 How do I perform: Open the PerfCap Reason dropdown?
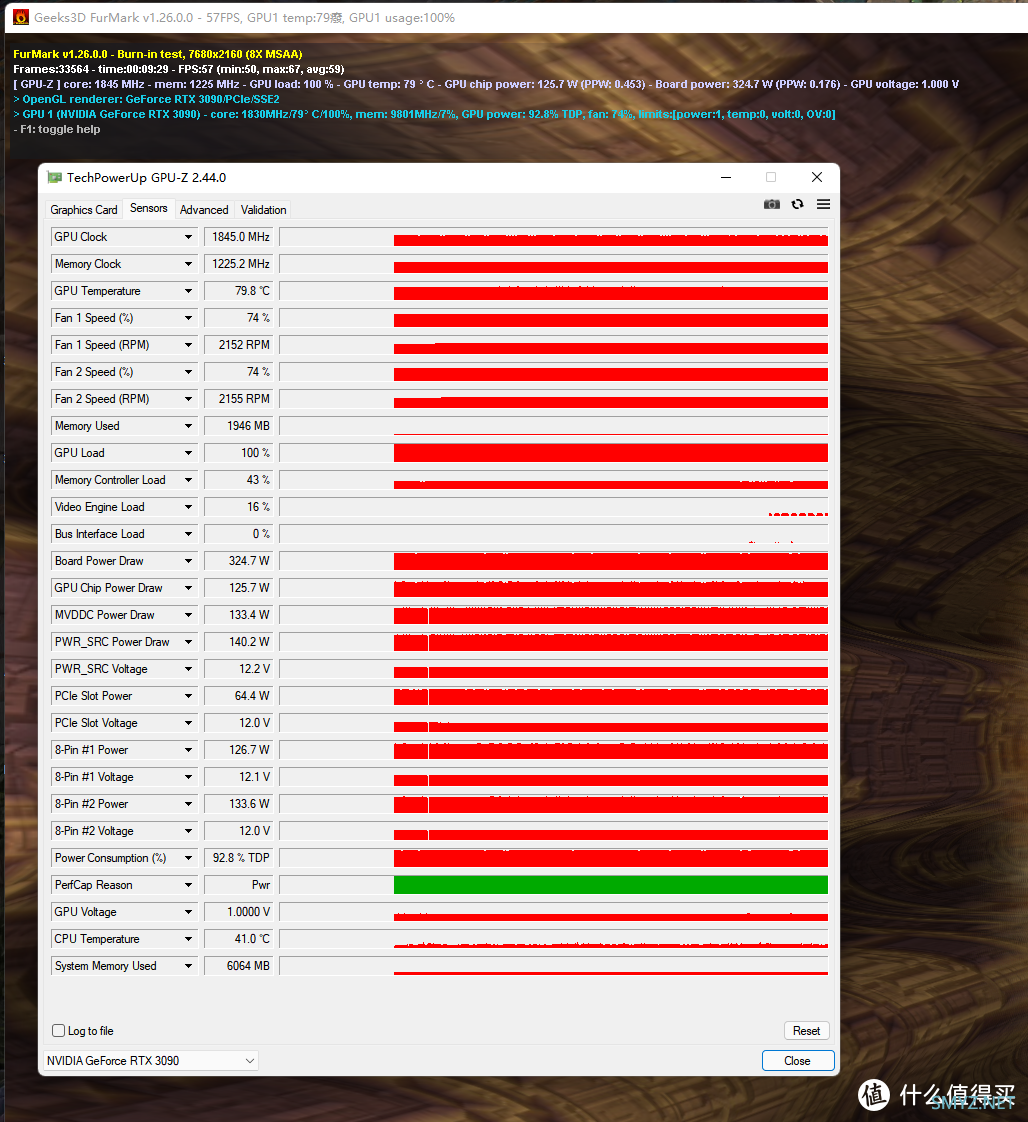188,885
